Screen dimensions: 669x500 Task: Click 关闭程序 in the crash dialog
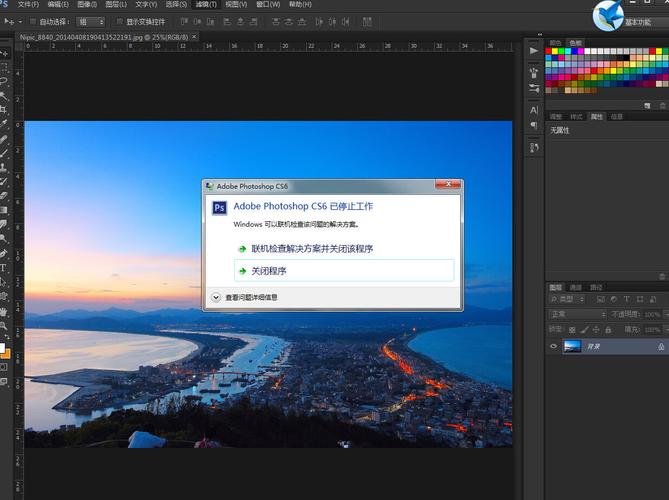344,270
